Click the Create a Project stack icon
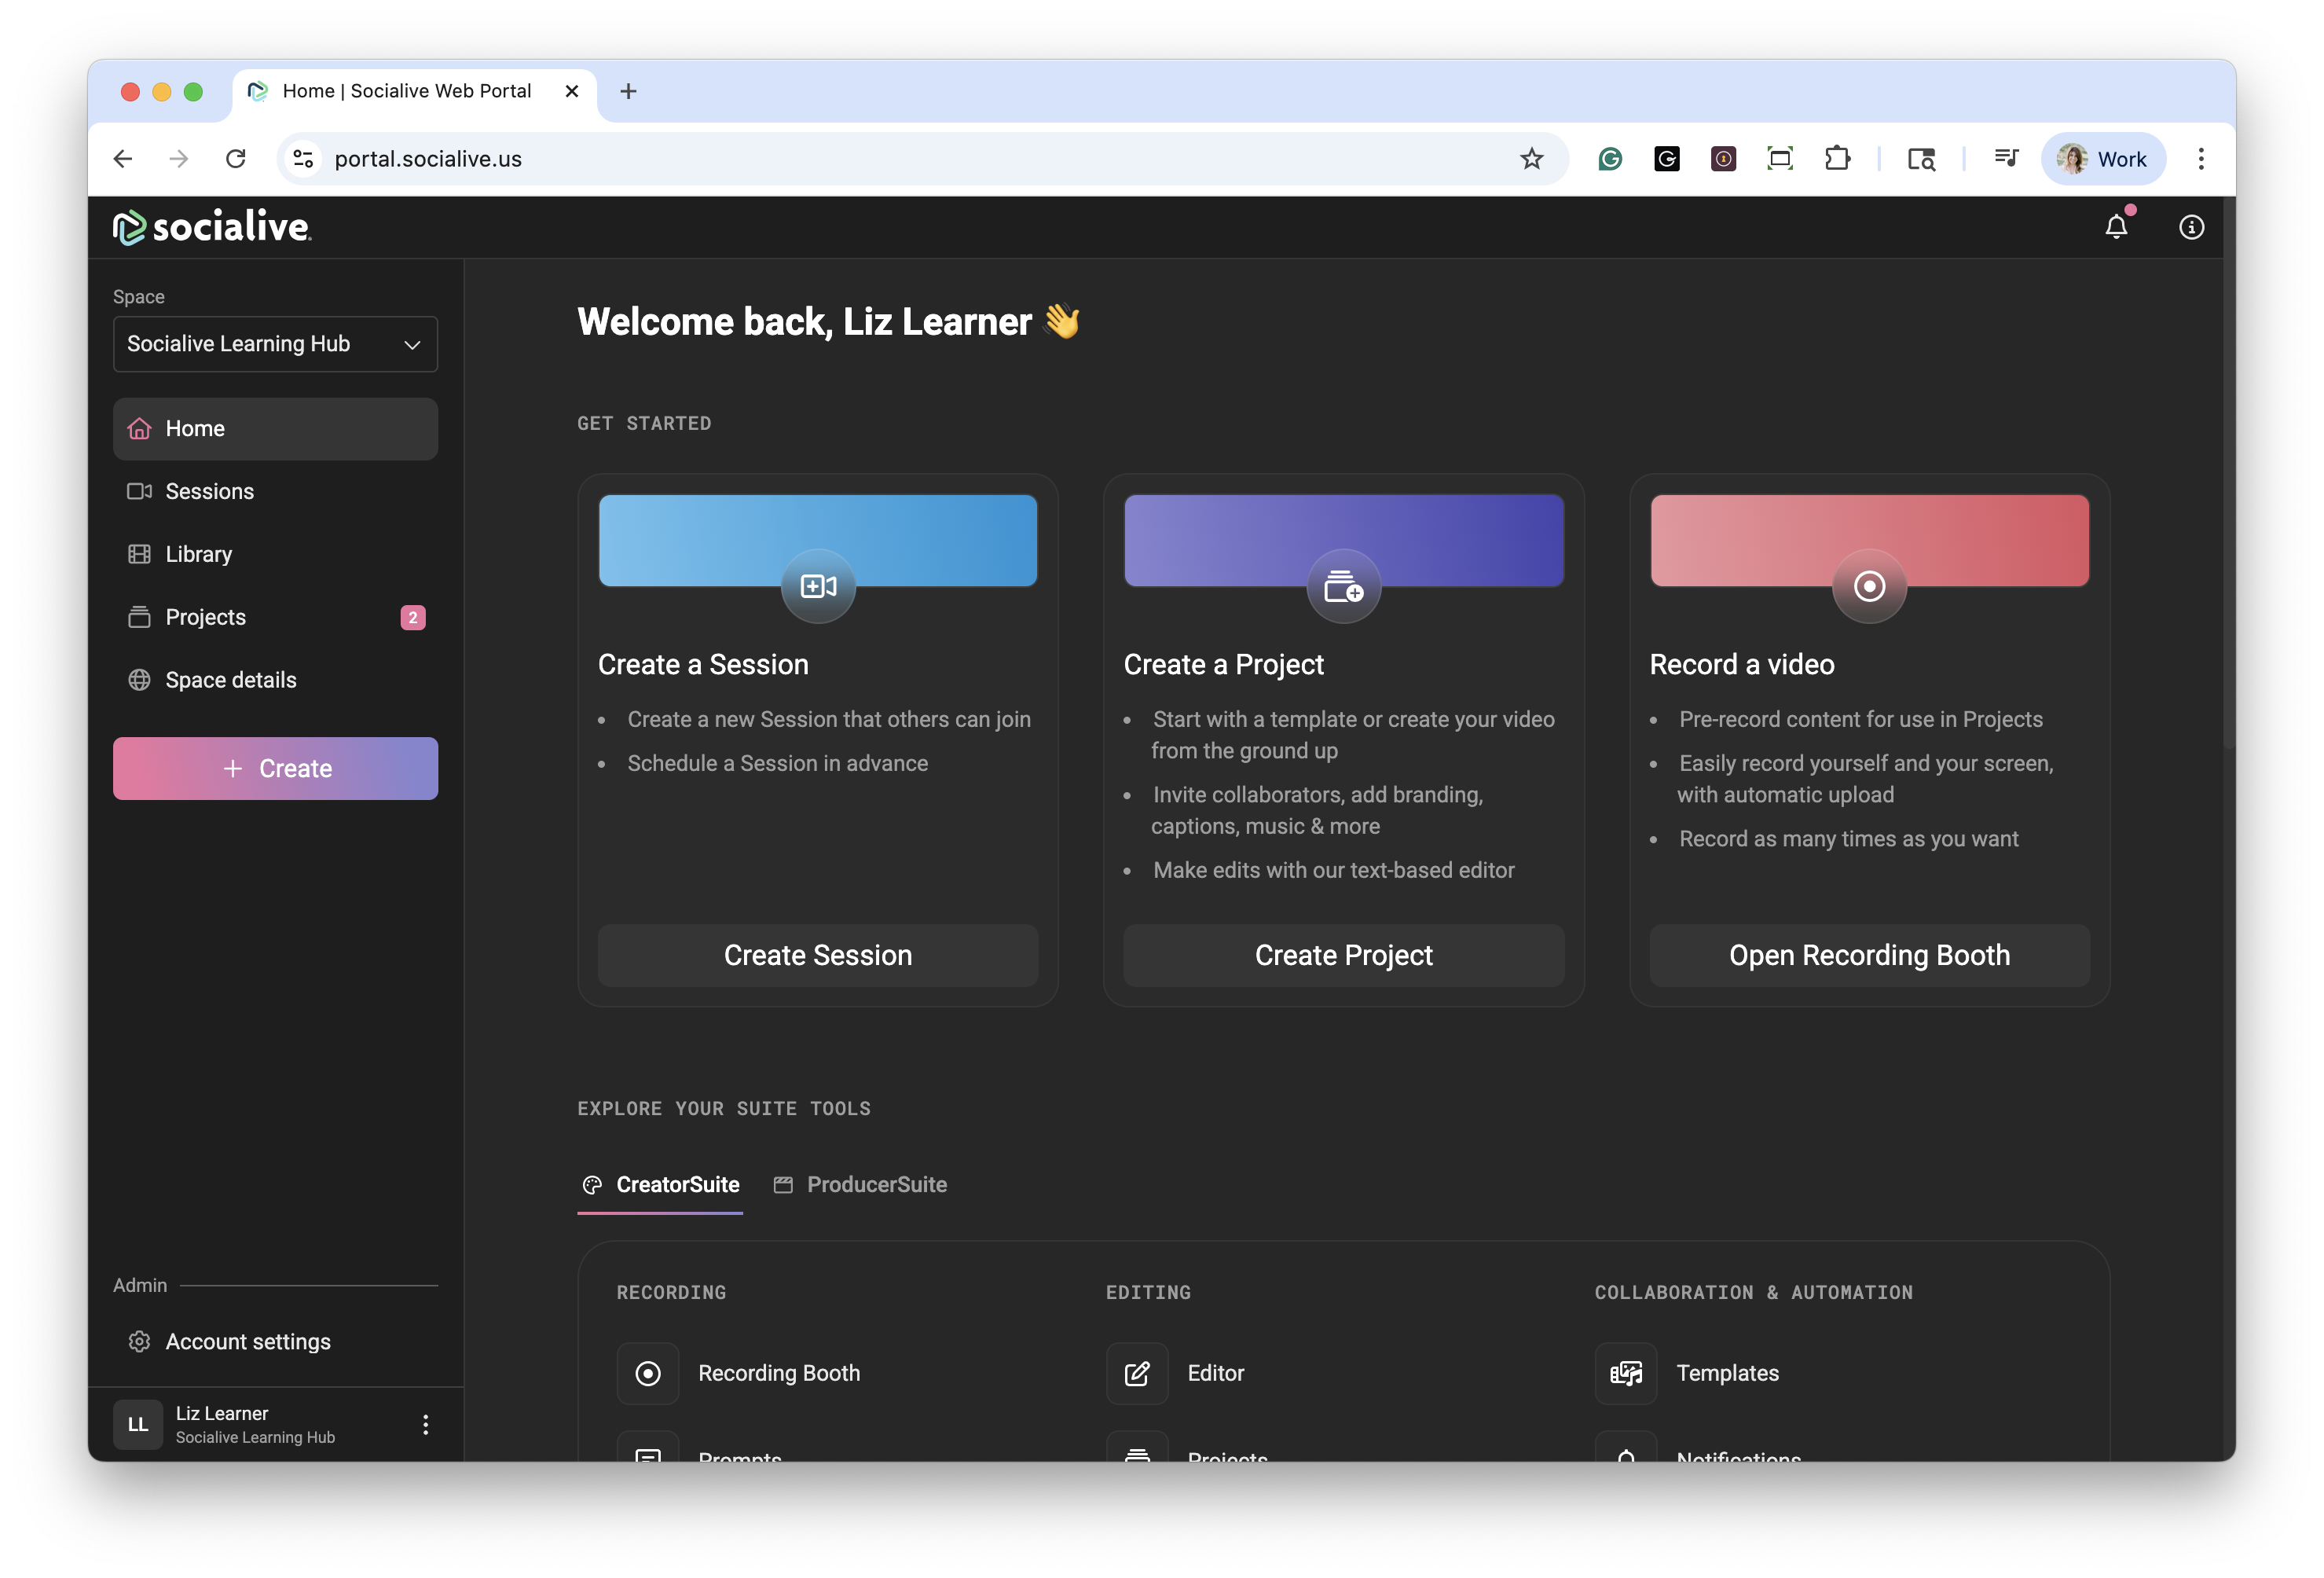This screenshot has height=1578, width=2324. (x=1343, y=586)
